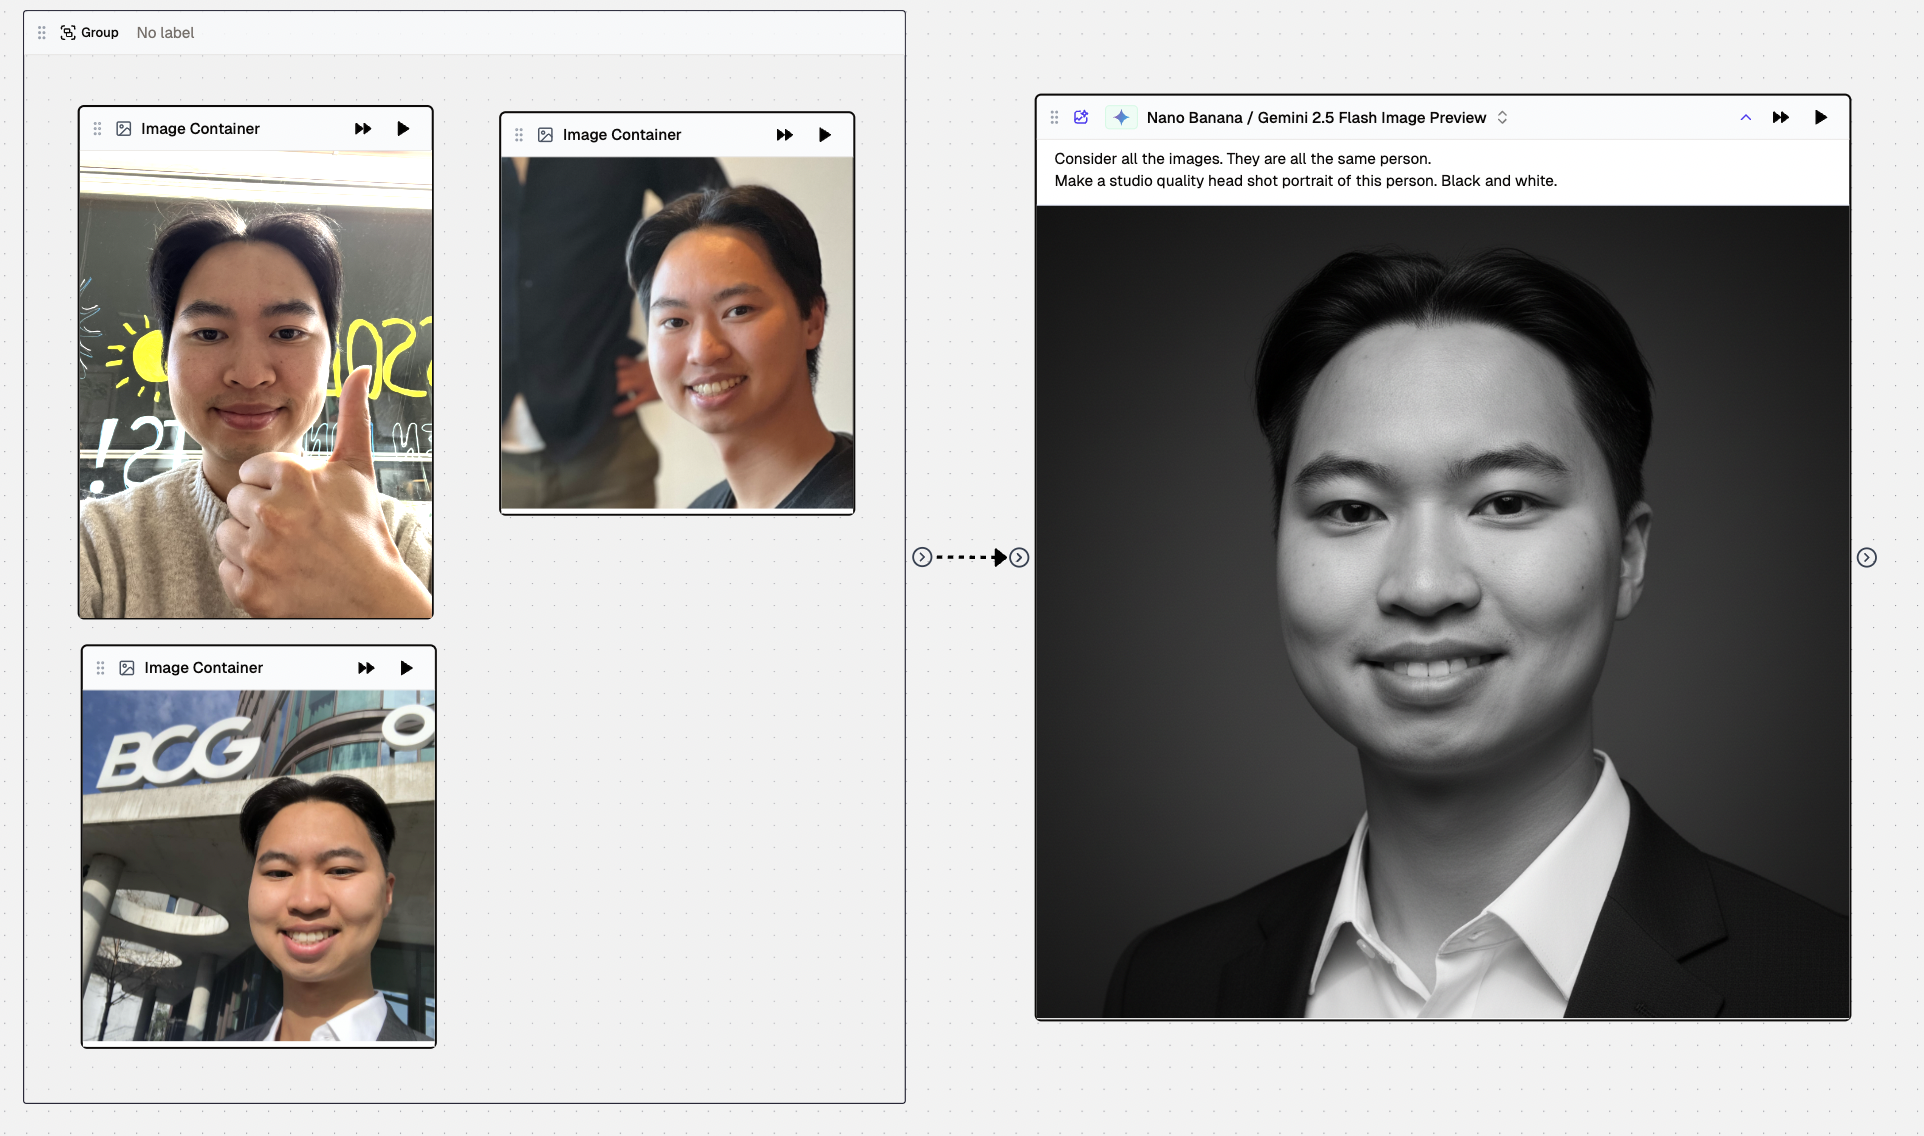Click fast-forward on top-right Image Container
Viewport: 1924px width, 1136px height.
point(784,134)
